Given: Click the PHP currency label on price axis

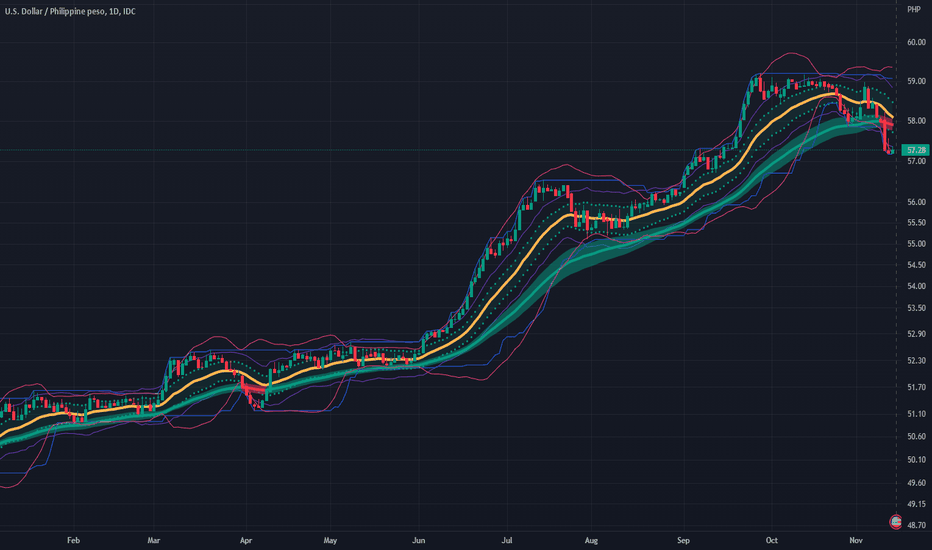Looking at the screenshot, I should point(914,10).
